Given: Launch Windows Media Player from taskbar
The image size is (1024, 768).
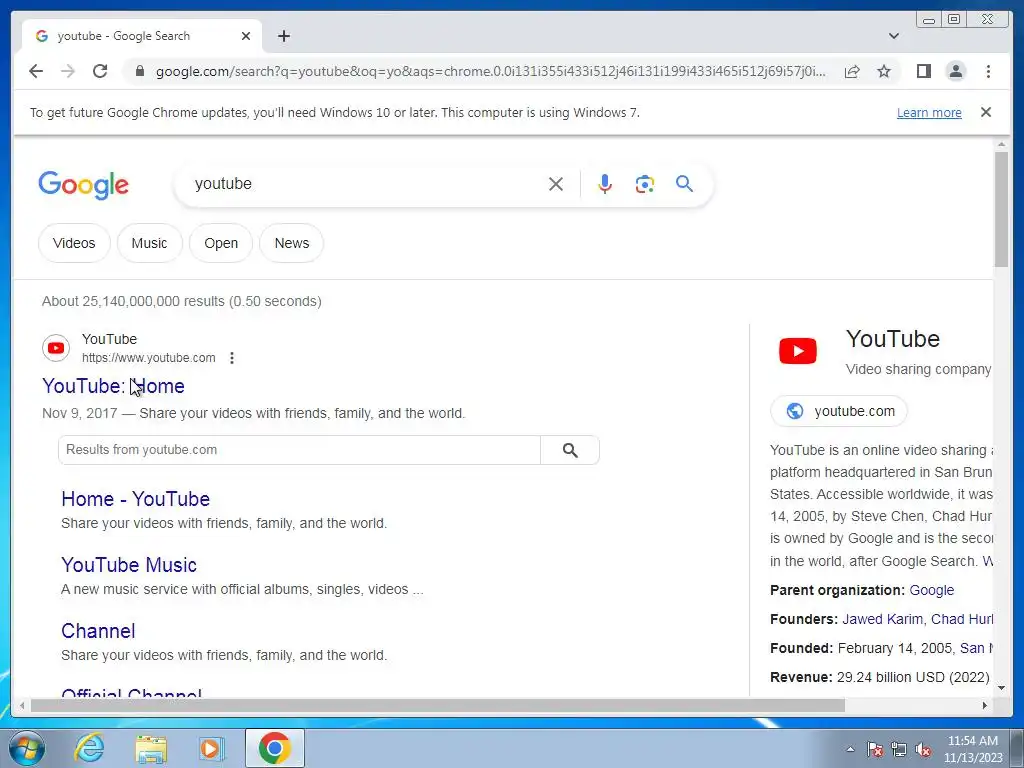Looking at the screenshot, I should click(x=211, y=748).
